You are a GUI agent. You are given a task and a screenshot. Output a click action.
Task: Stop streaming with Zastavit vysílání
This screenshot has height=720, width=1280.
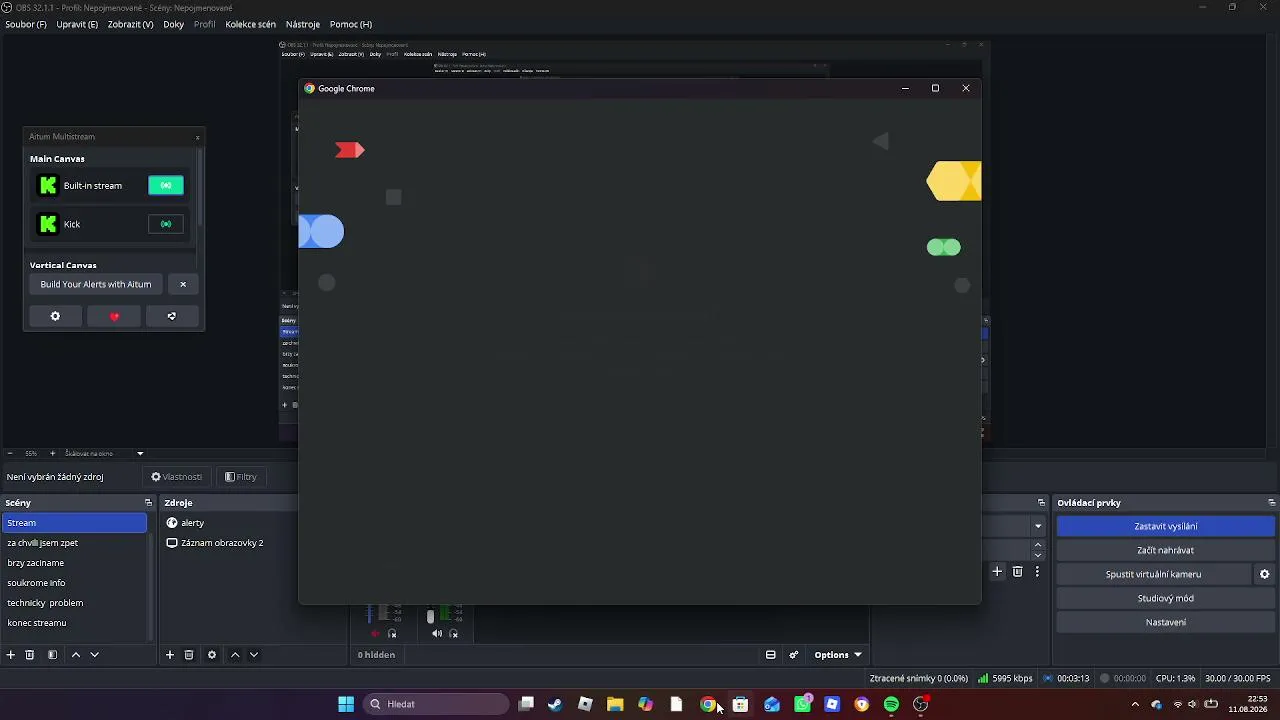coord(1166,526)
